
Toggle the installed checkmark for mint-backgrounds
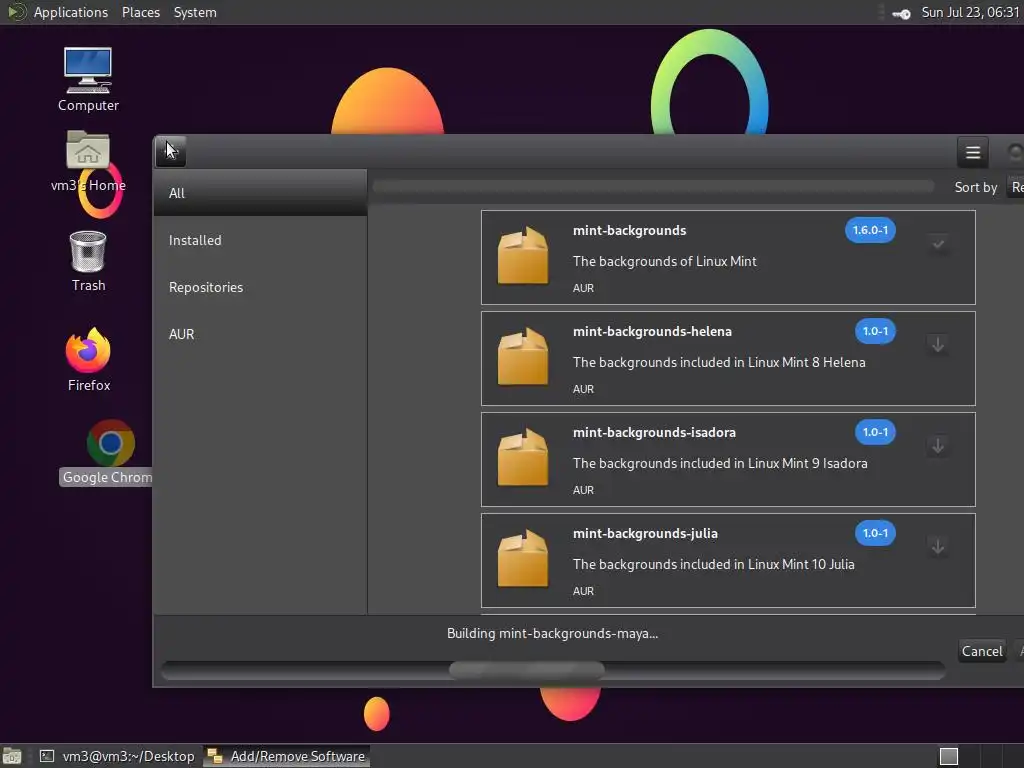(x=938, y=244)
